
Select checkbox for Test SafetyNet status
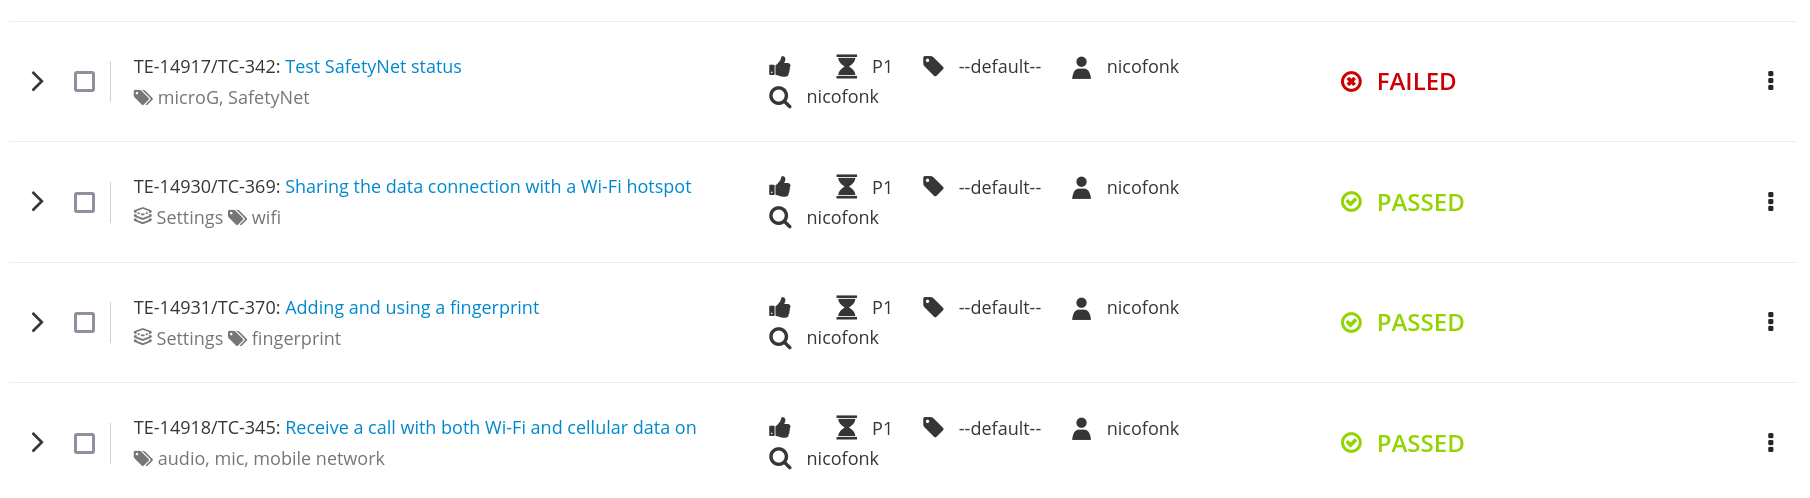(85, 81)
